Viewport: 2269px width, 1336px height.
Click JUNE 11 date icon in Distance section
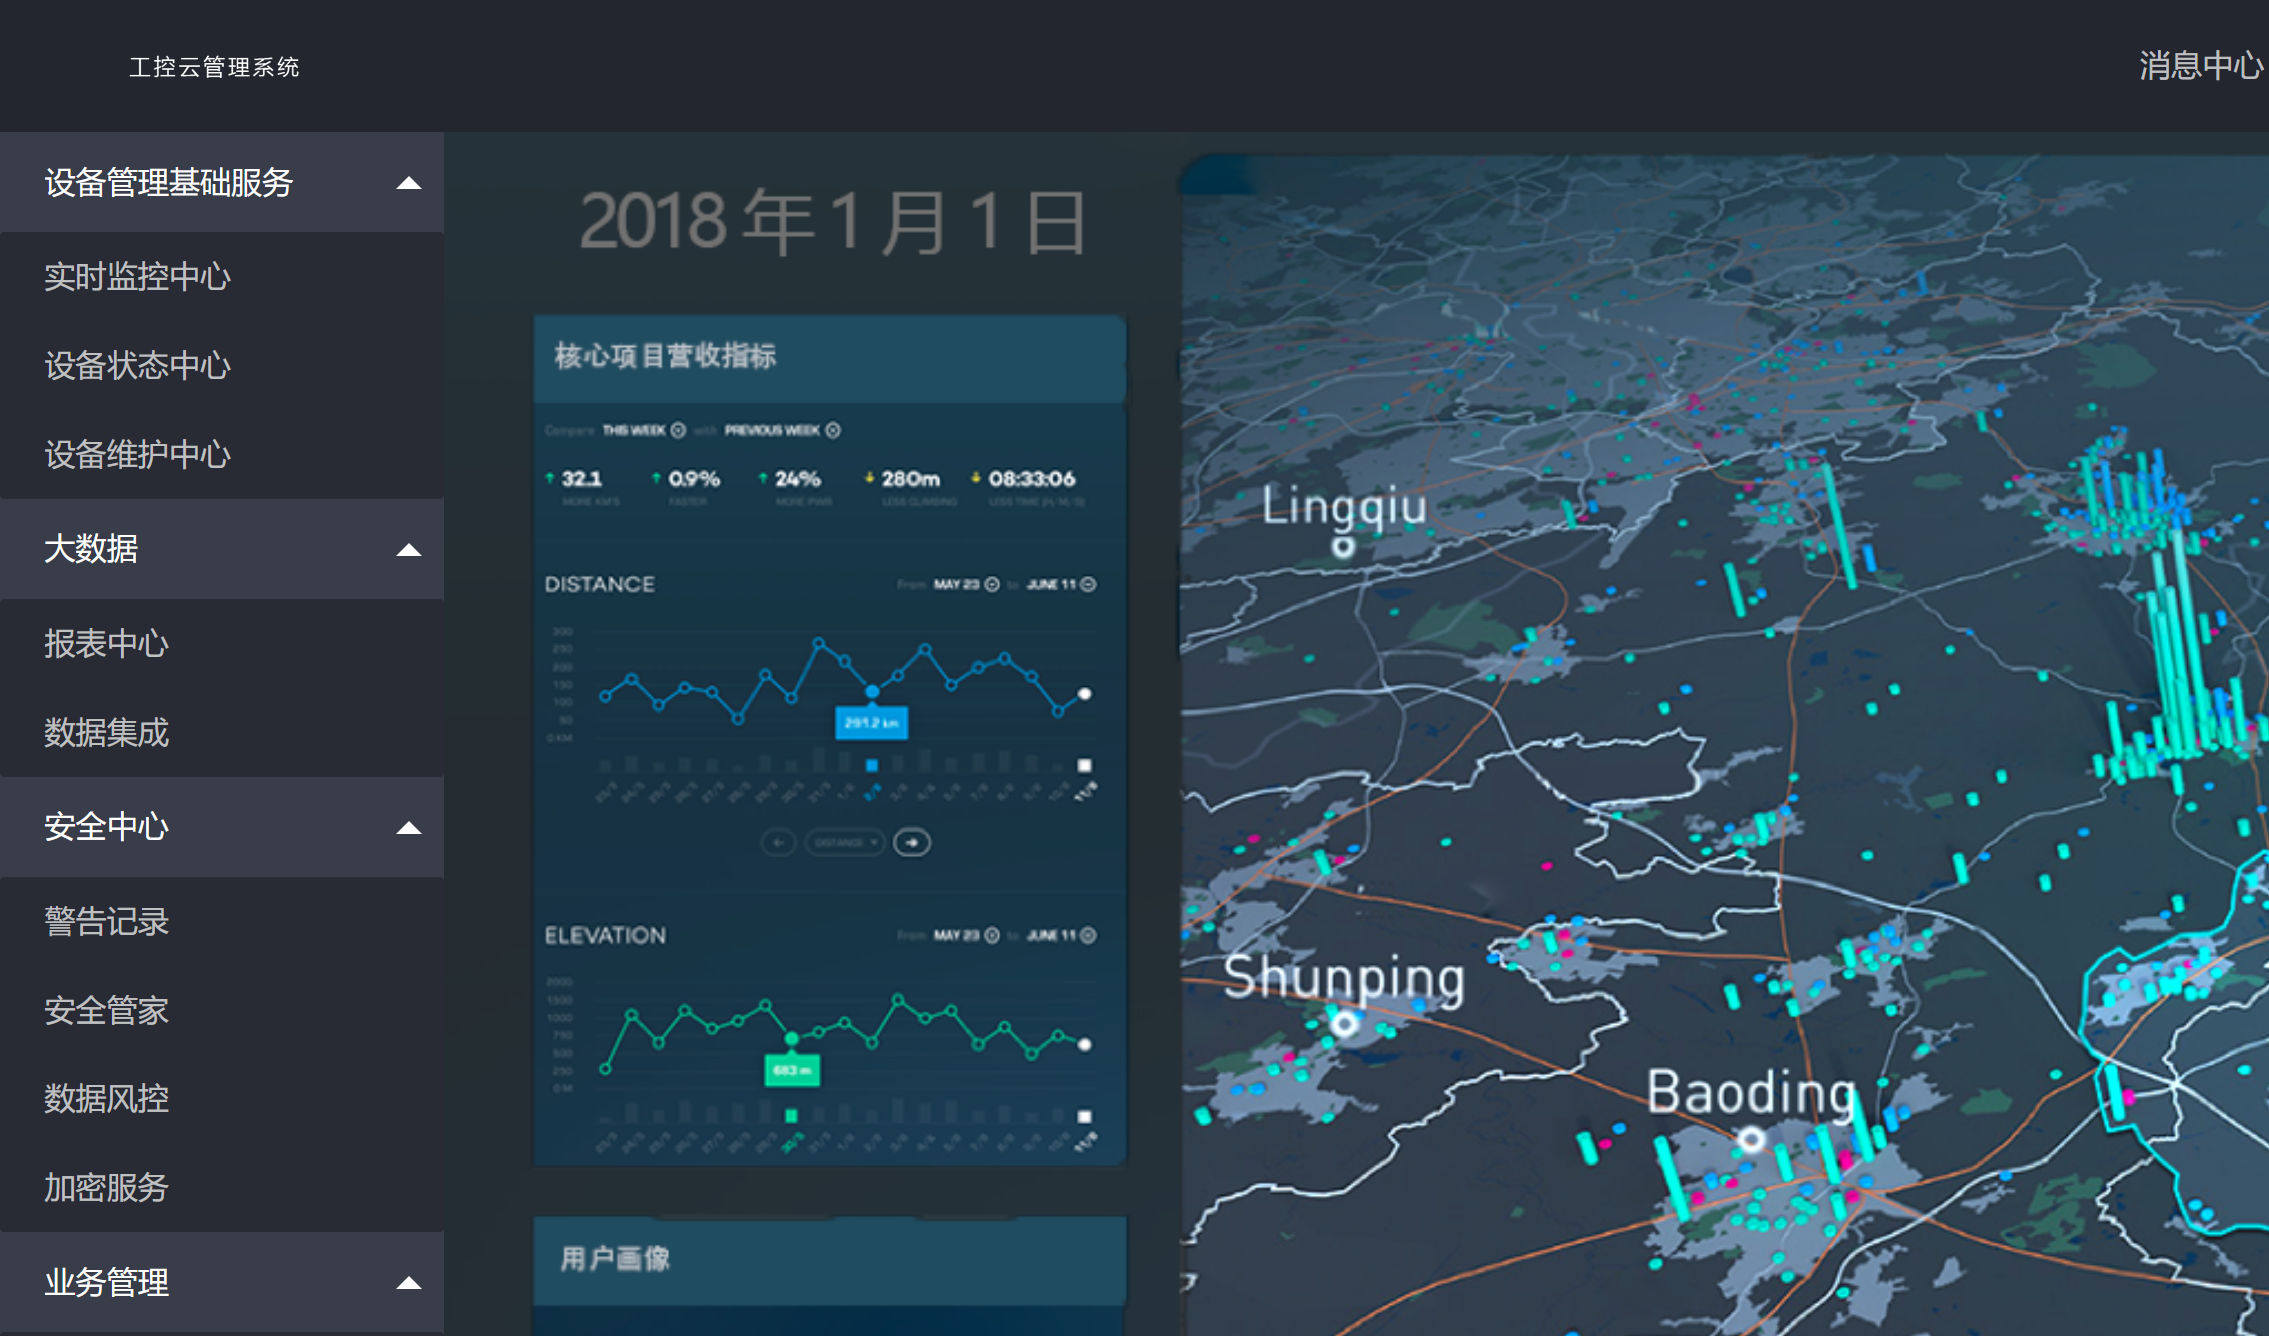point(1088,584)
